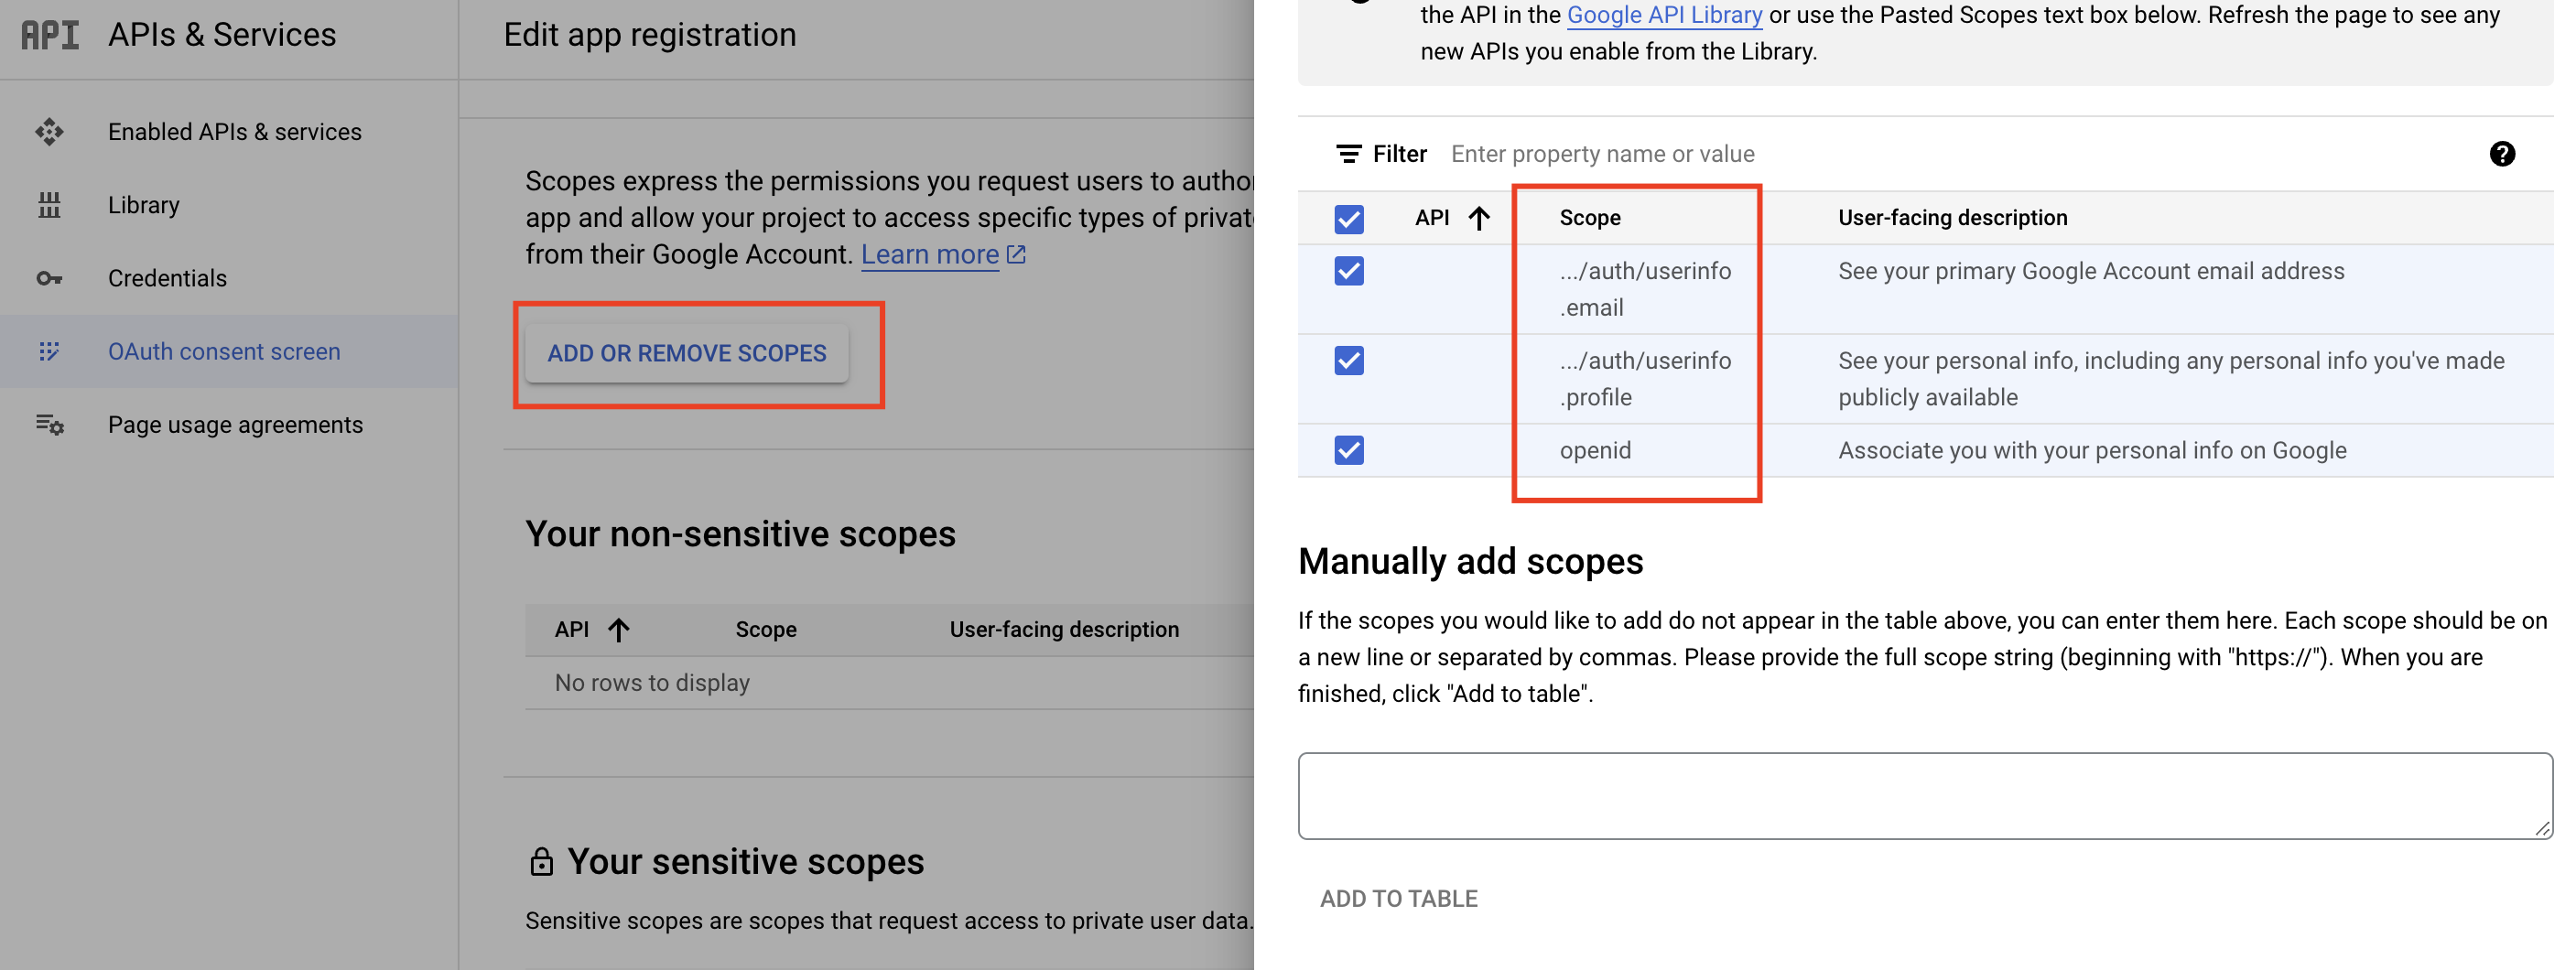Viewport: 2576px width, 970px height.
Task: Click the 'Your non-sensitive scopes' heading
Action: tap(740, 534)
